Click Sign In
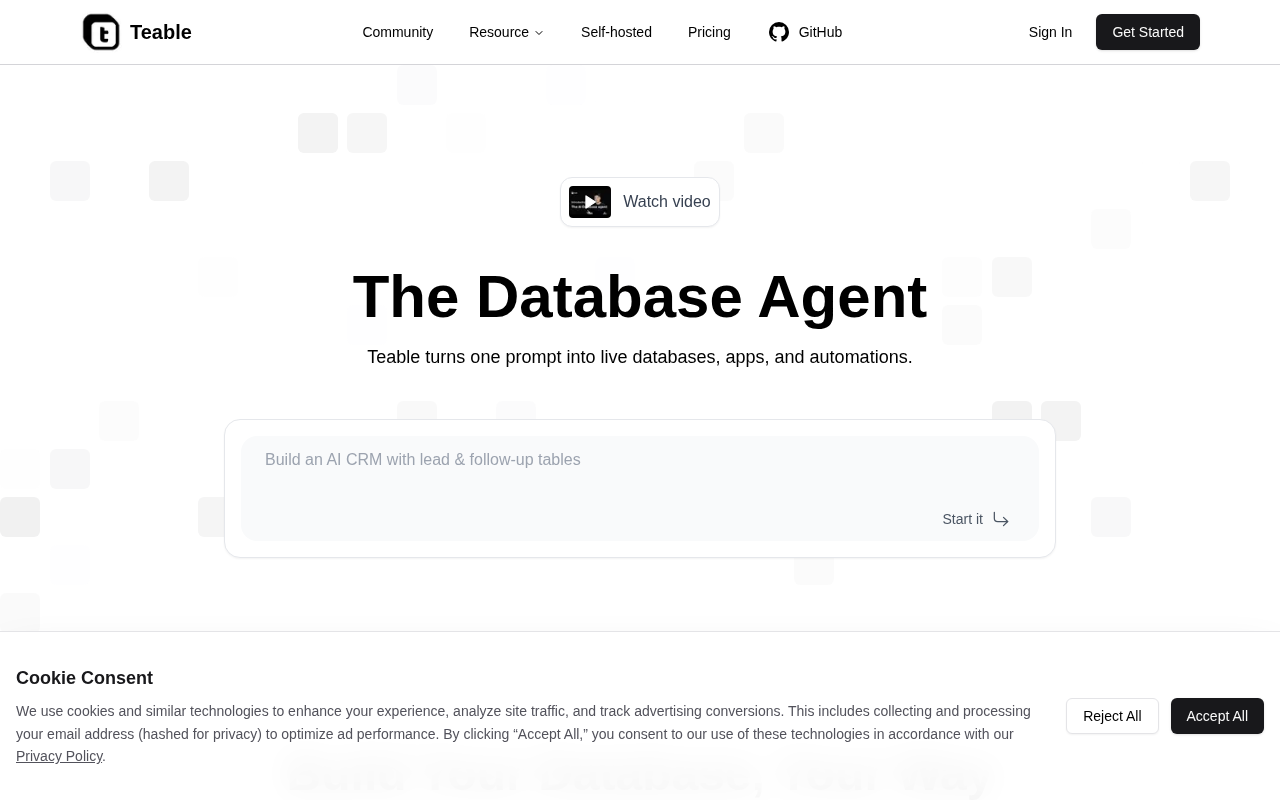The width and height of the screenshot is (1280, 800). pyautogui.click(x=1050, y=32)
